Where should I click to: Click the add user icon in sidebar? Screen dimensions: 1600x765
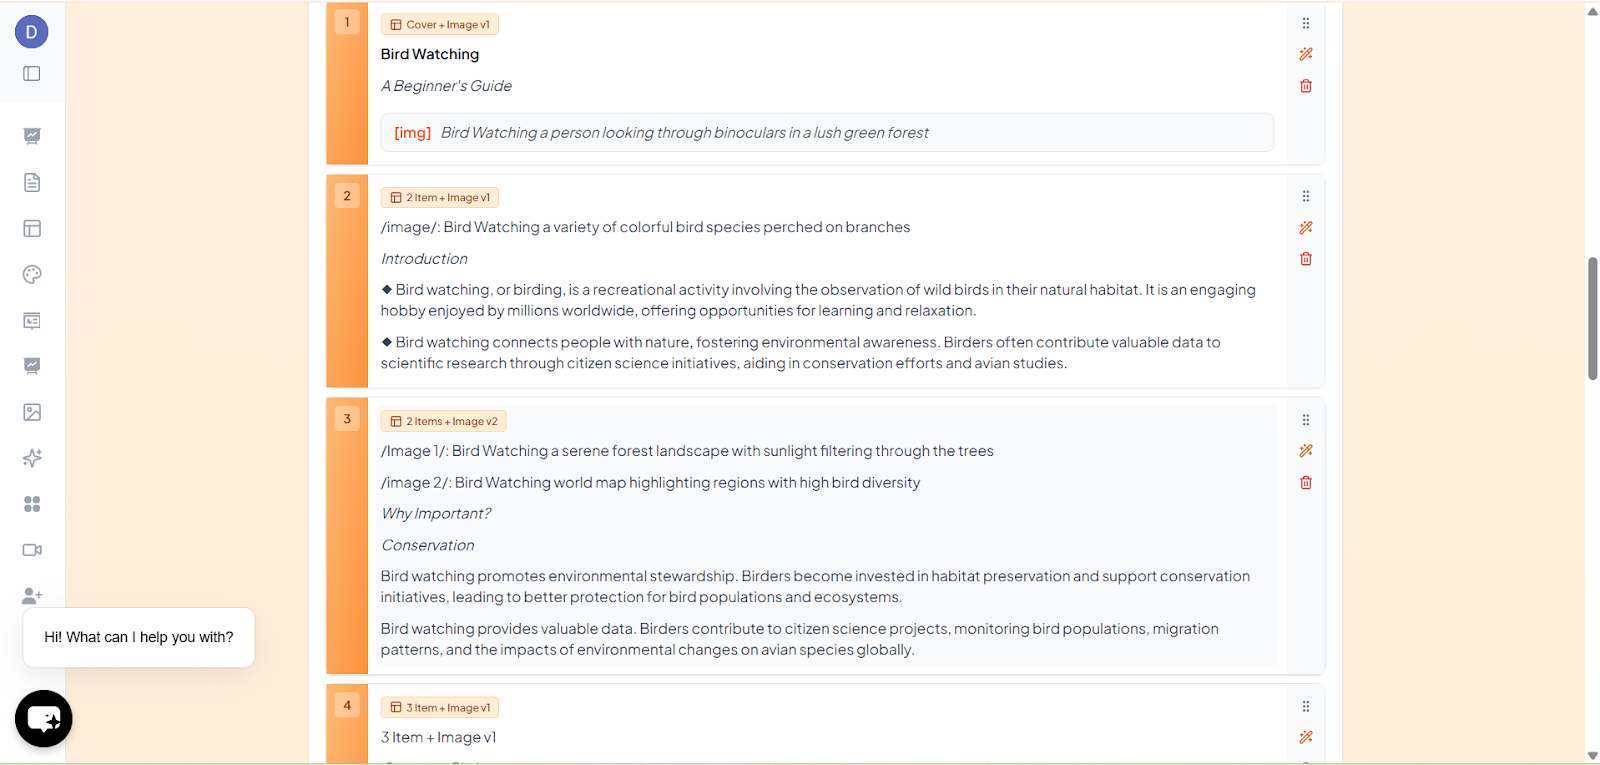point(32,596)
